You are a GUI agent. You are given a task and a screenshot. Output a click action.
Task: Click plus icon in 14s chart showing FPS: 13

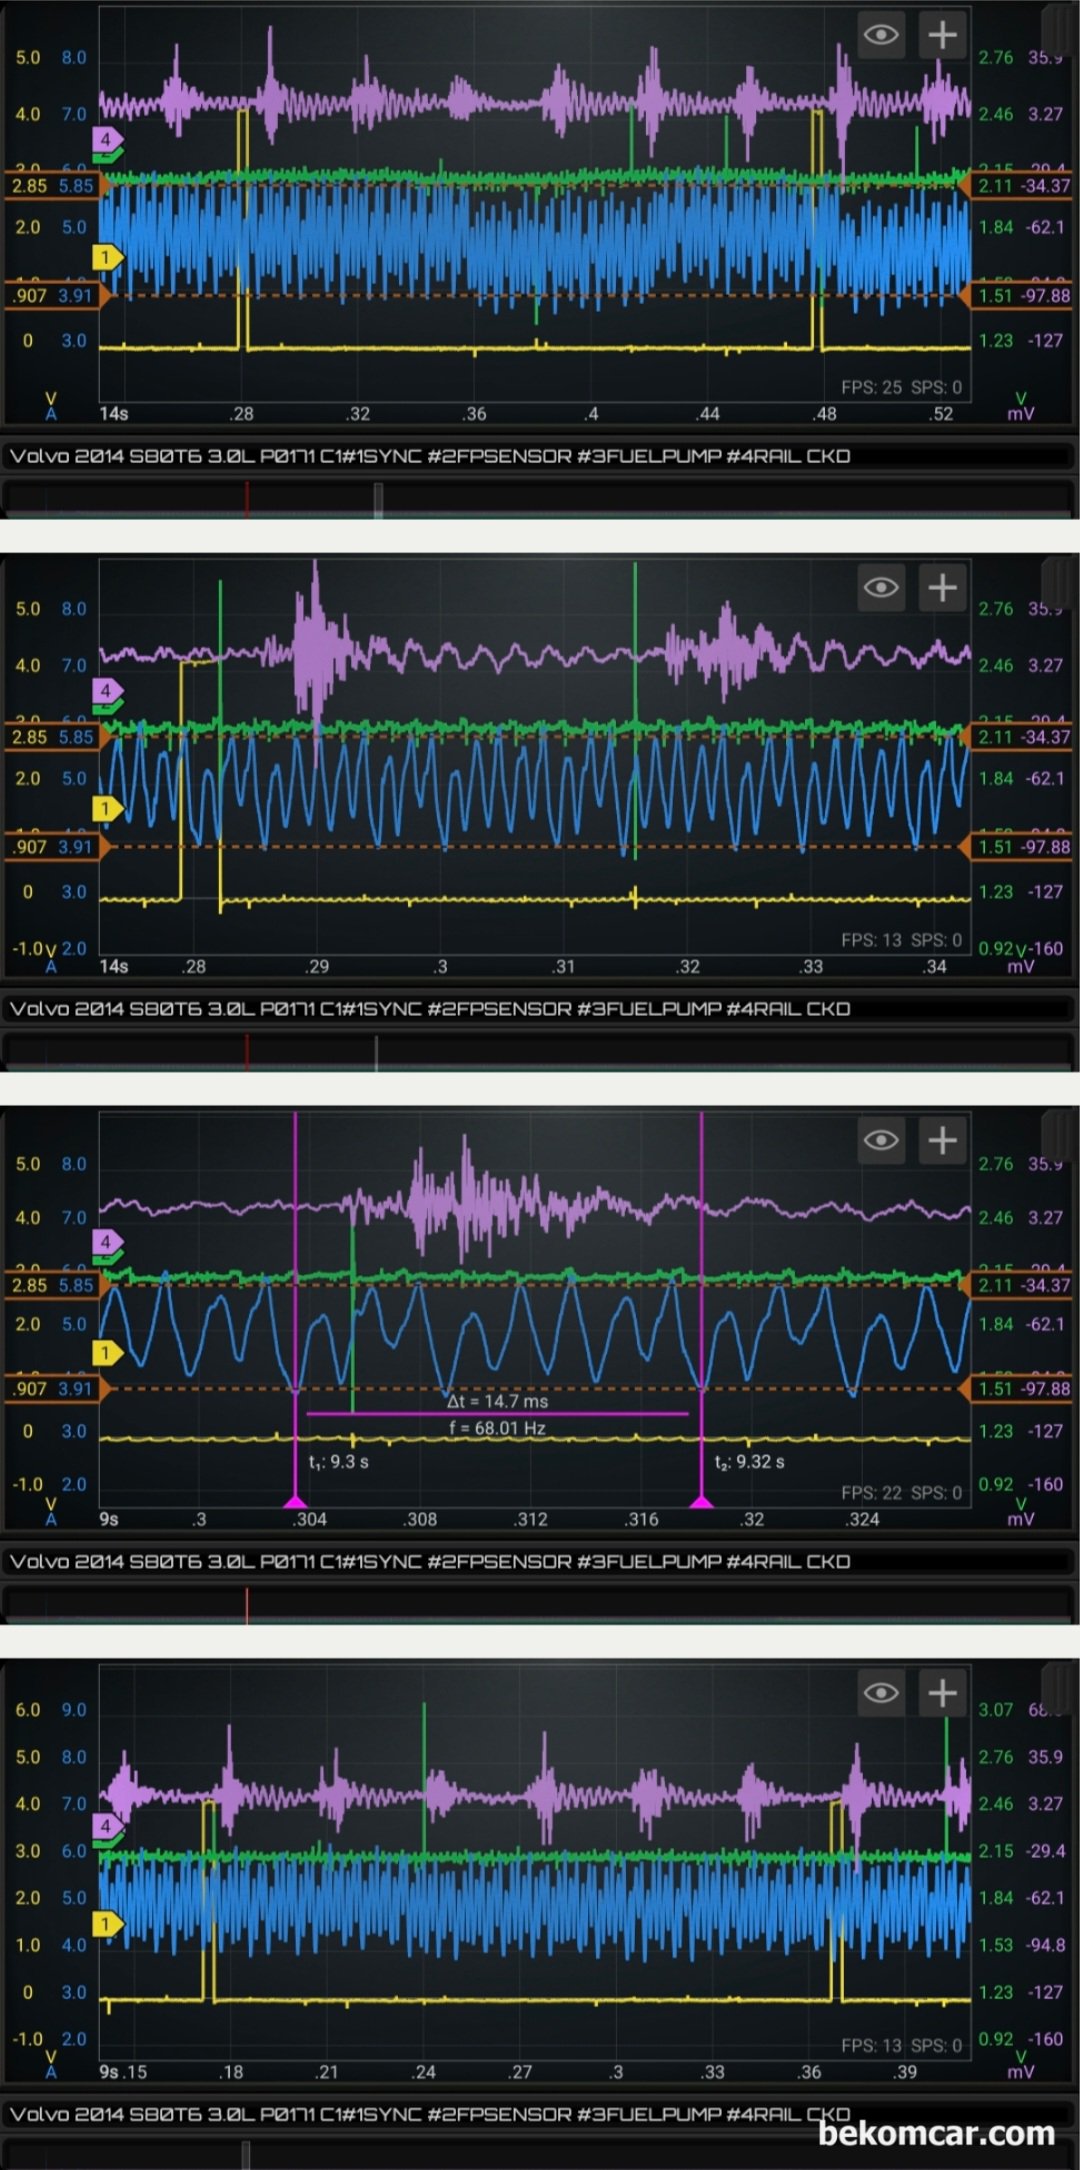tap(942, 587)
